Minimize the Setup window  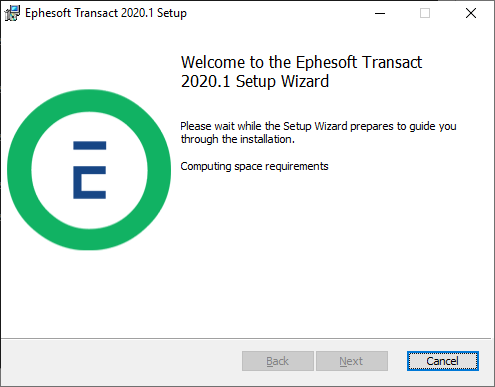(380, 13)
